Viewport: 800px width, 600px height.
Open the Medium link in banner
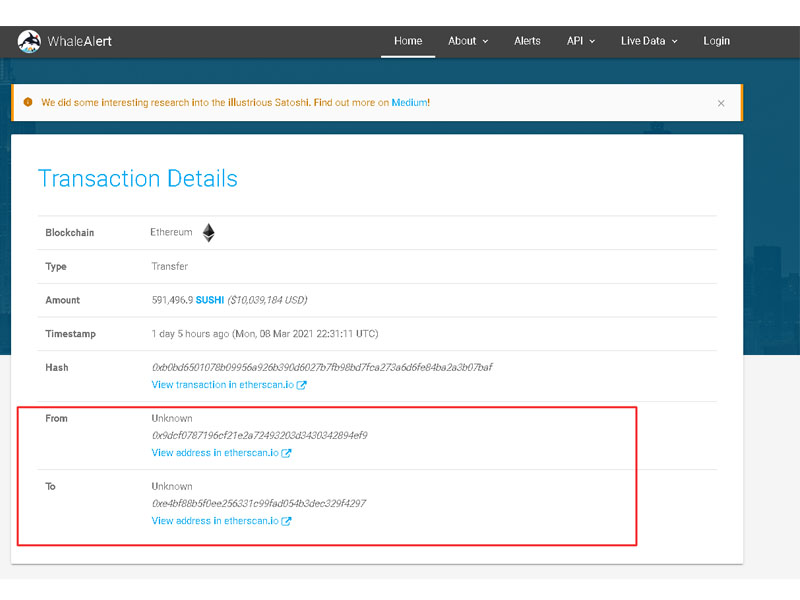click(409, 103)
